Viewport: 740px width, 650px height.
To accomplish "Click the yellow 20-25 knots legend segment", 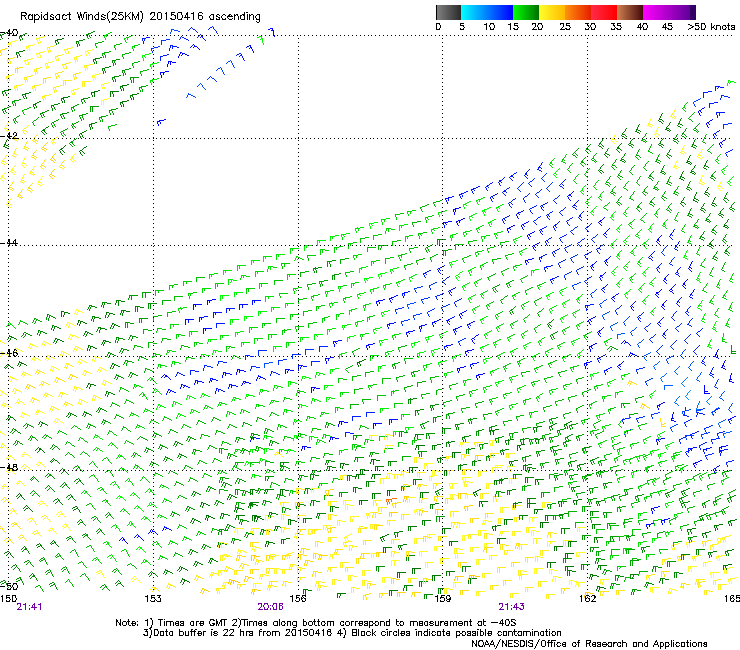I will tap(552, 12).
